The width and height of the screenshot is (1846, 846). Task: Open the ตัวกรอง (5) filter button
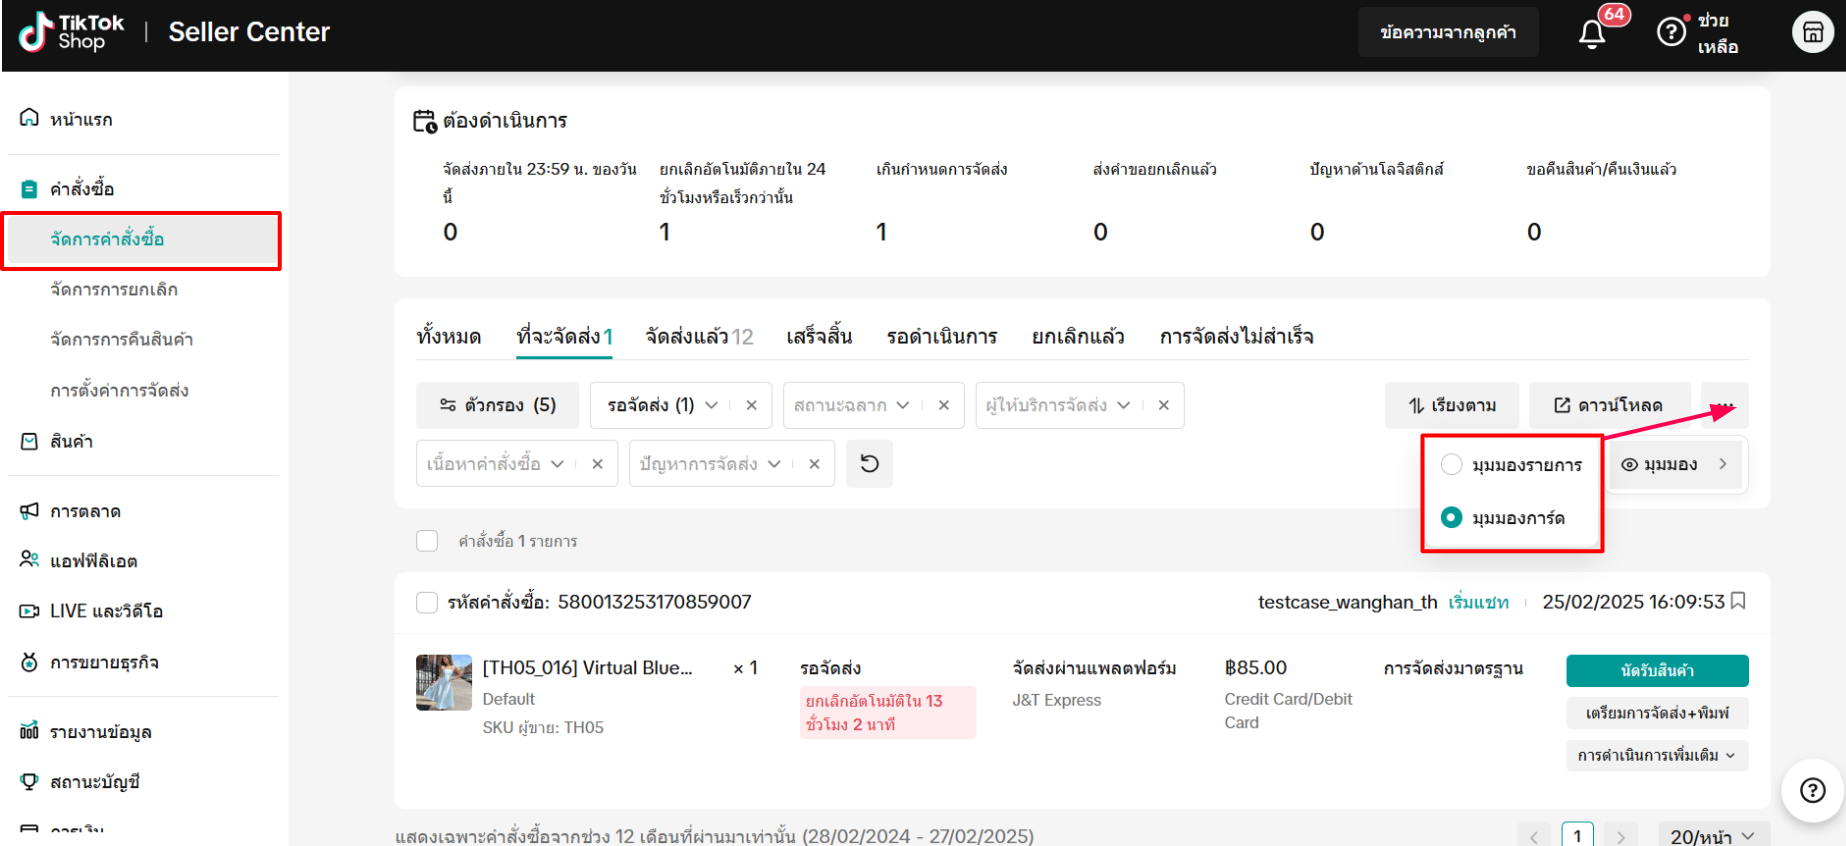coord(497,405)
